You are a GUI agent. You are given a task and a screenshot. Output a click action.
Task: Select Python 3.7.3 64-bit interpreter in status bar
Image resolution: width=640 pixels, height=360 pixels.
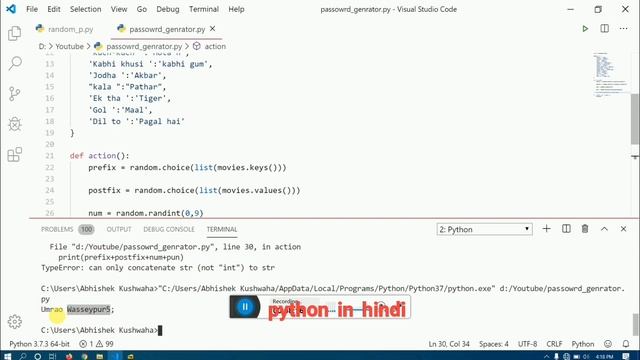(x=39, y=344)
